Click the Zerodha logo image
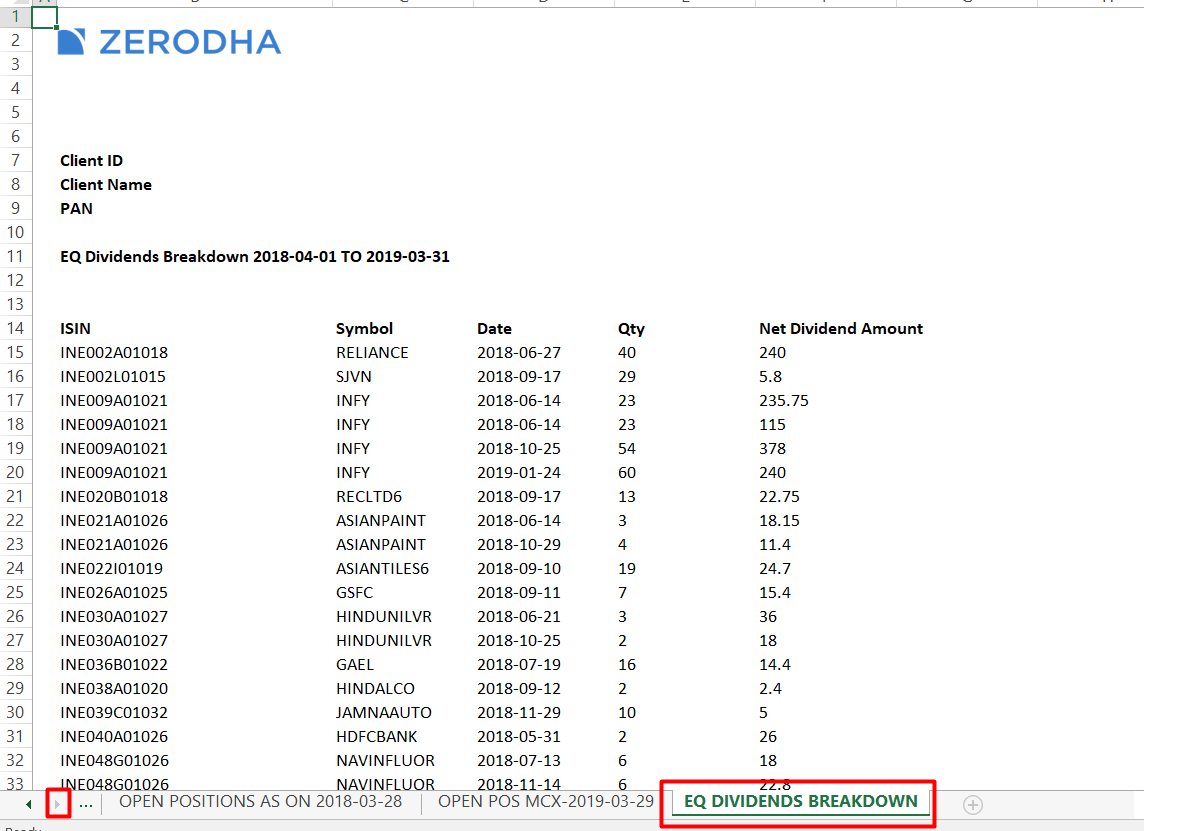Image resolution: width=1200 pixels, height=831 pixels. pos(169,41)
